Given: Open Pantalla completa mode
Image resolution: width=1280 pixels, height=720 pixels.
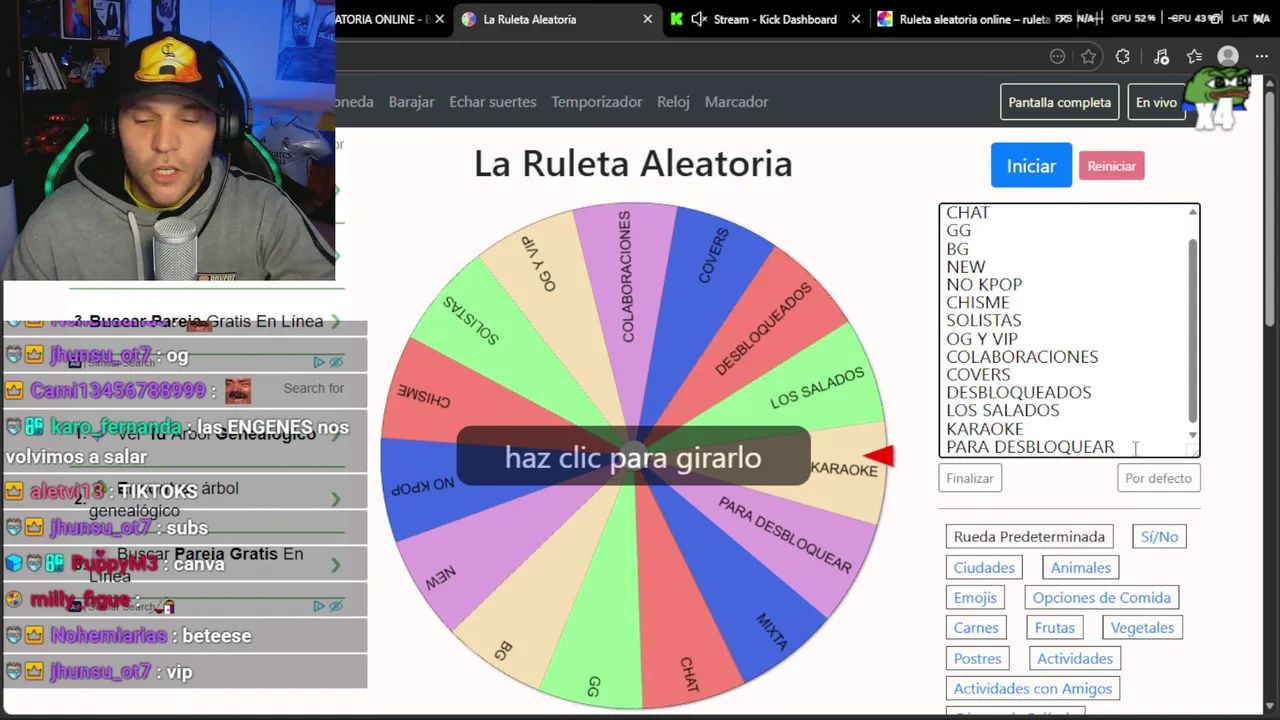Looking at the screenshot, I should [1059, 102].
